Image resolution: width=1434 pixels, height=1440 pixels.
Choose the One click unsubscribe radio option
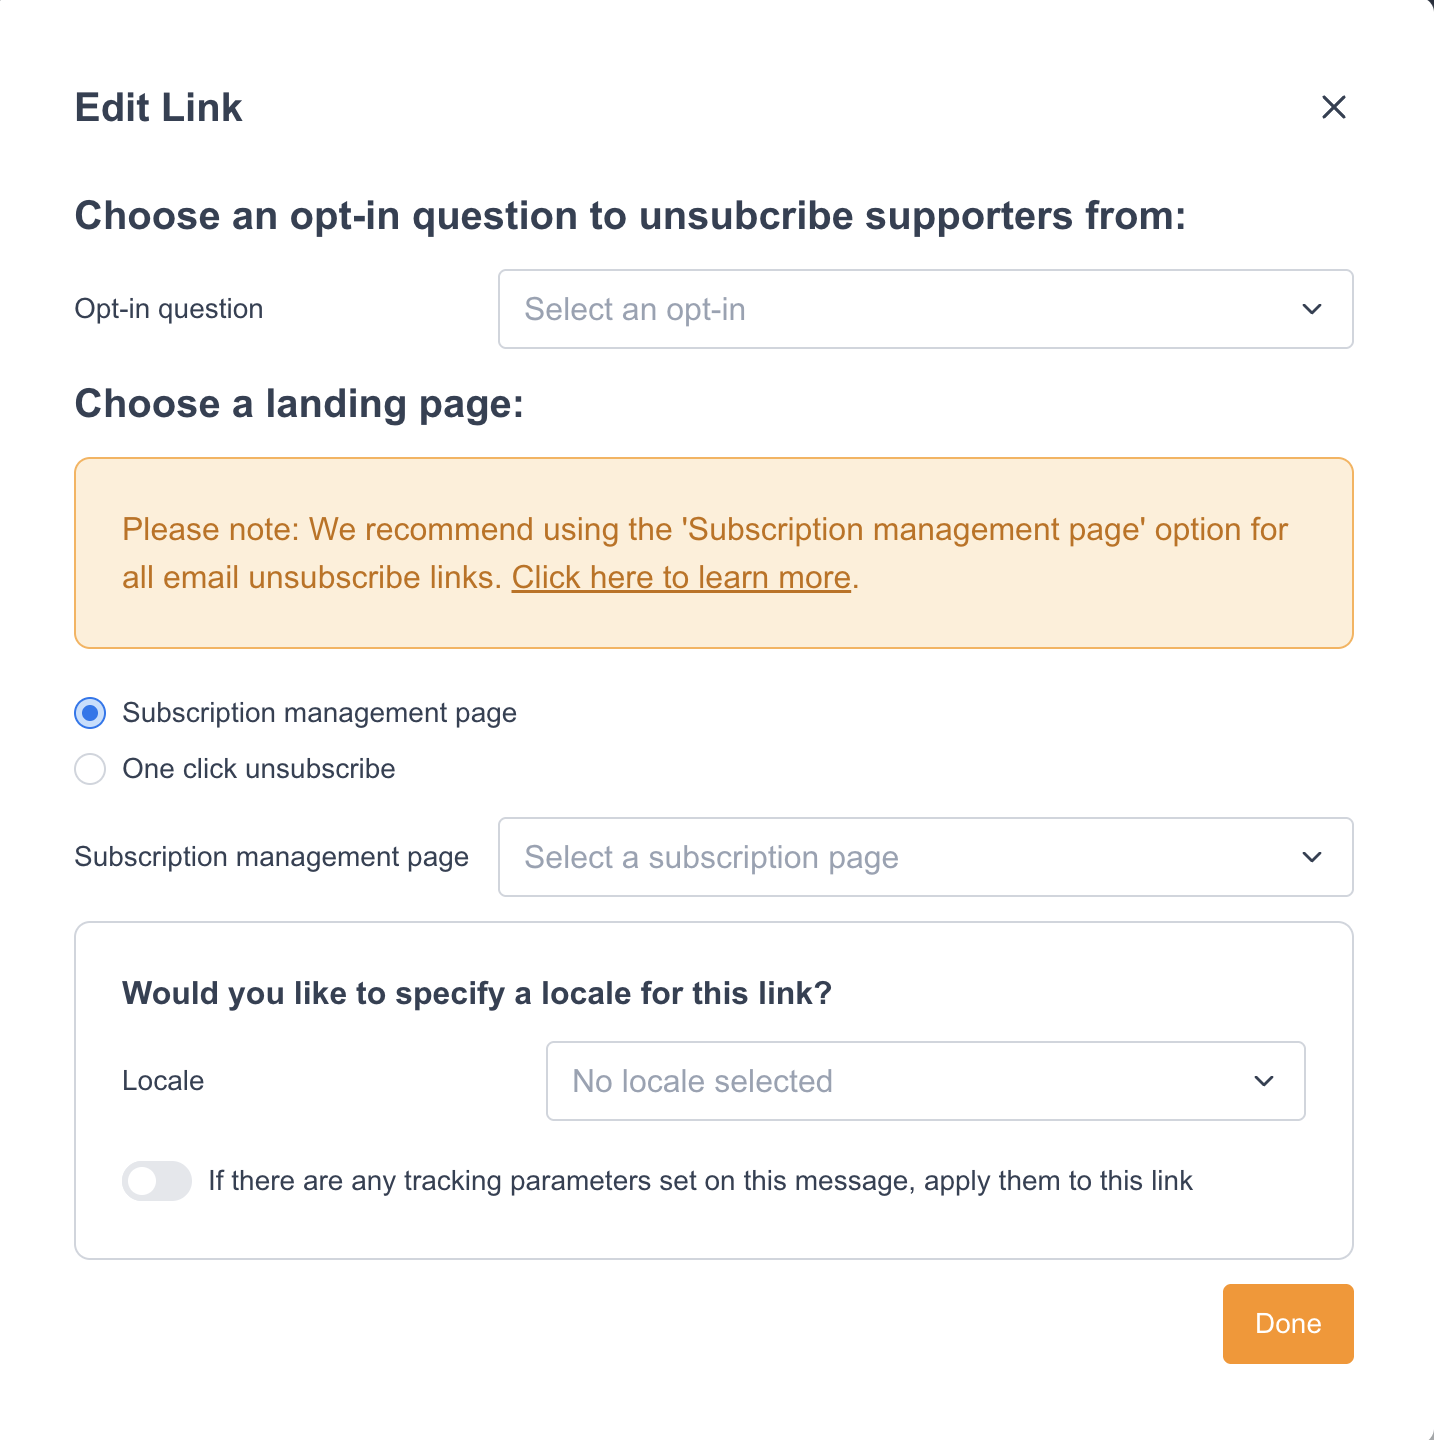[x=90, y=769]
